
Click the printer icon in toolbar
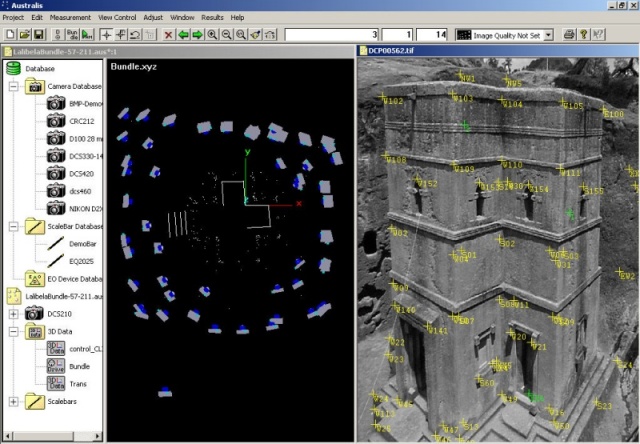[x=569, y=34]
